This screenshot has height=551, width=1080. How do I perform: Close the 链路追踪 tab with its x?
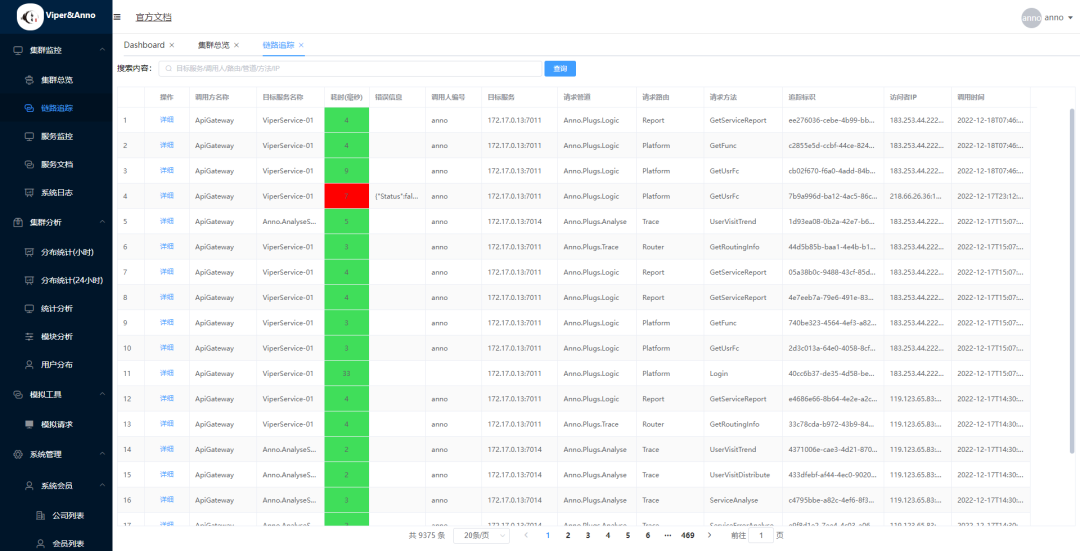click(301, 45)
